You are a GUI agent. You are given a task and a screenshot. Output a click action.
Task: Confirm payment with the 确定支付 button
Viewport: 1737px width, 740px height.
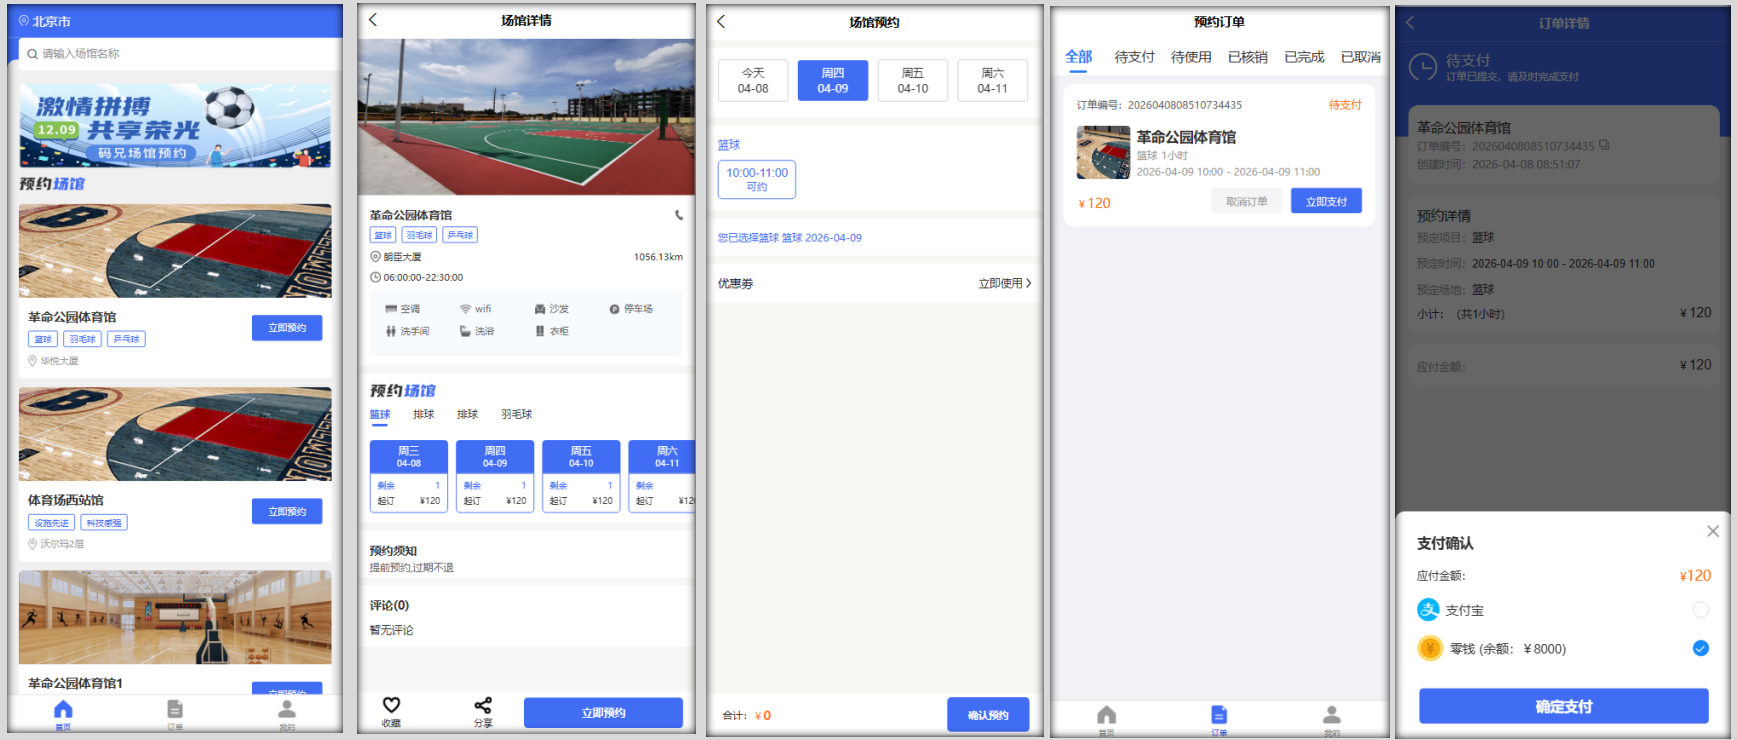(x=1564, y=706)
